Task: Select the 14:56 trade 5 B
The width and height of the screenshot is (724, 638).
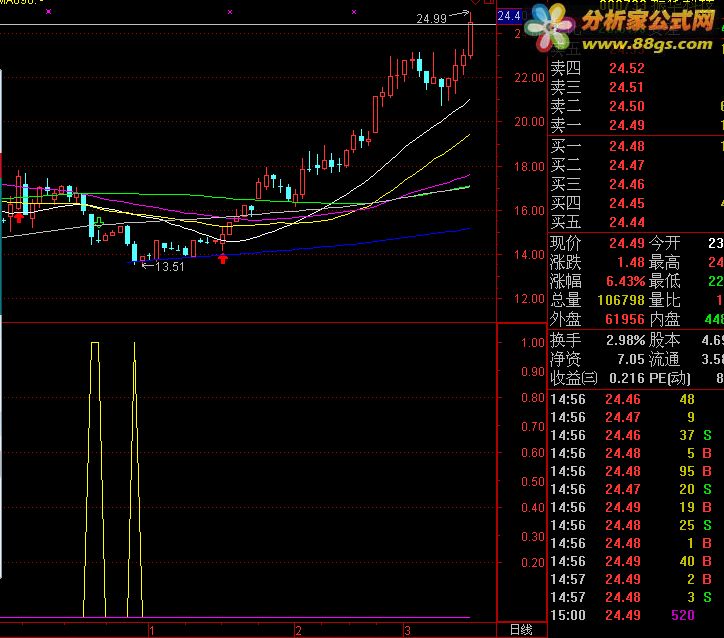Action: 637,453
